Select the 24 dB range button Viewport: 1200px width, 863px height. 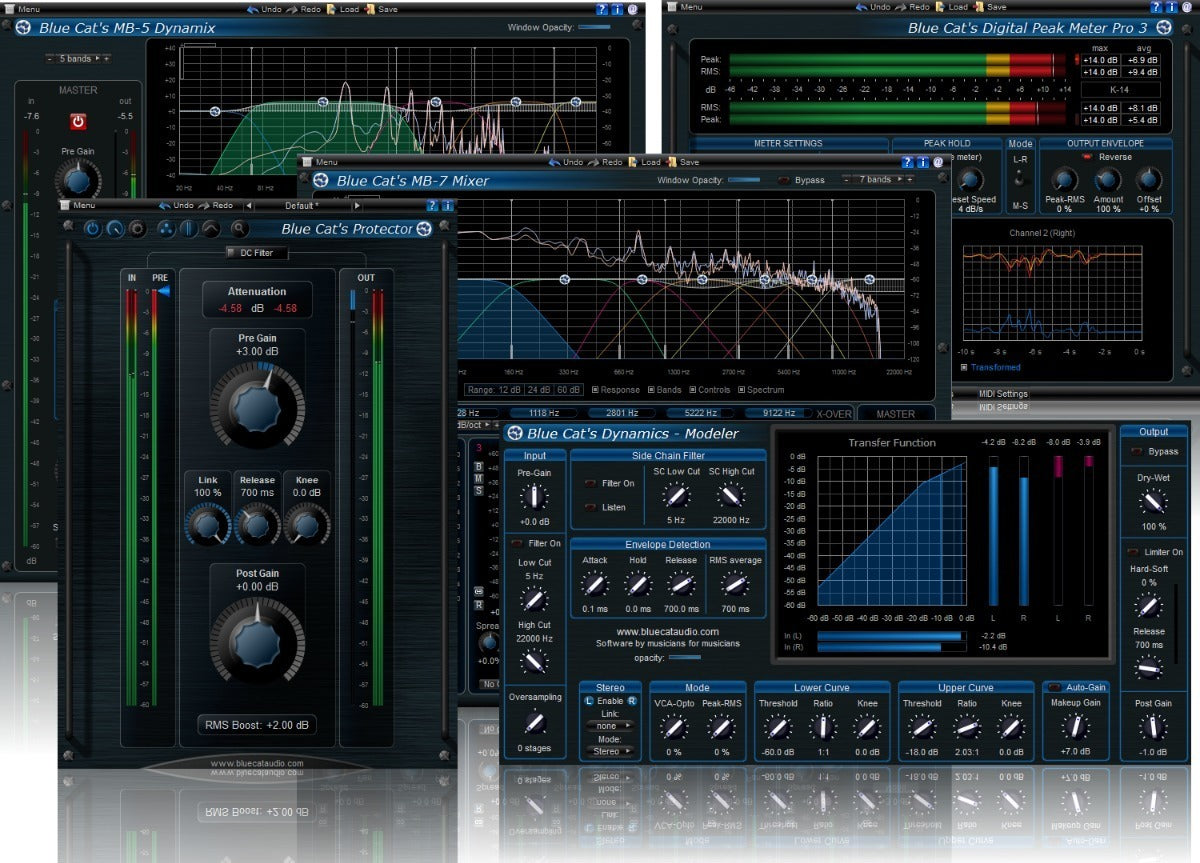tap(538, 390)
